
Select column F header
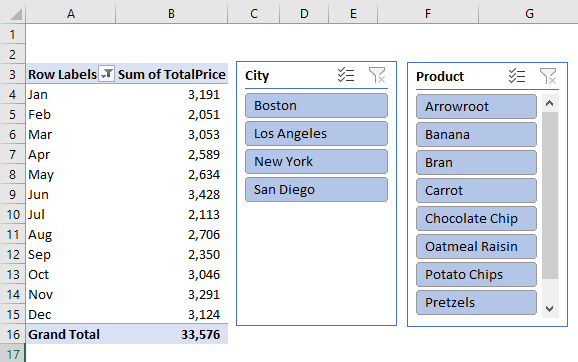point(428,14)
